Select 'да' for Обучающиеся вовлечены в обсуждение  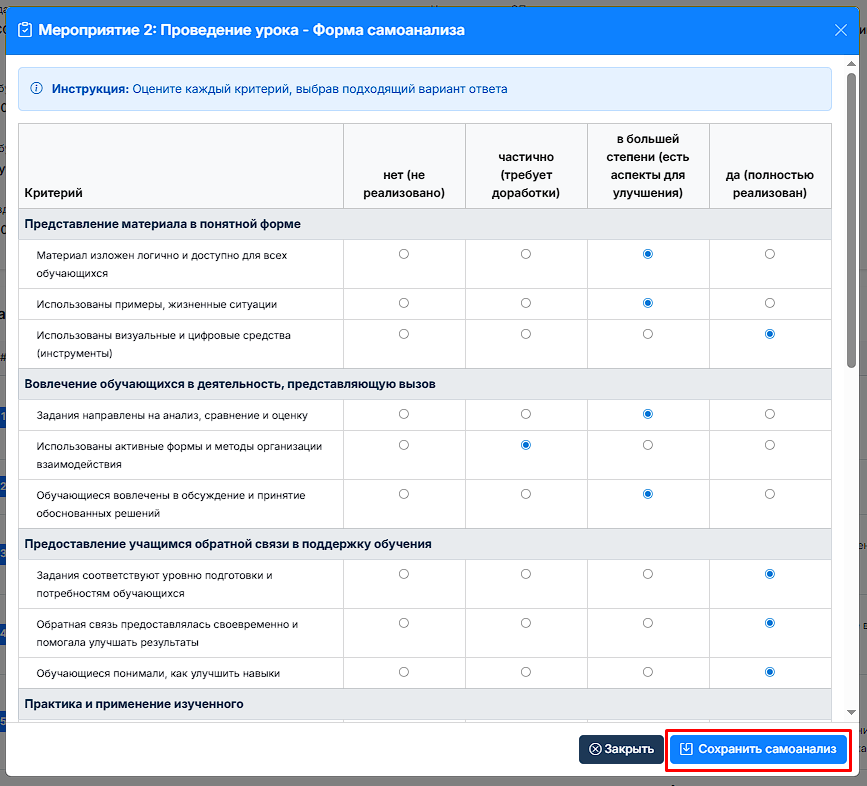(770, 494)
